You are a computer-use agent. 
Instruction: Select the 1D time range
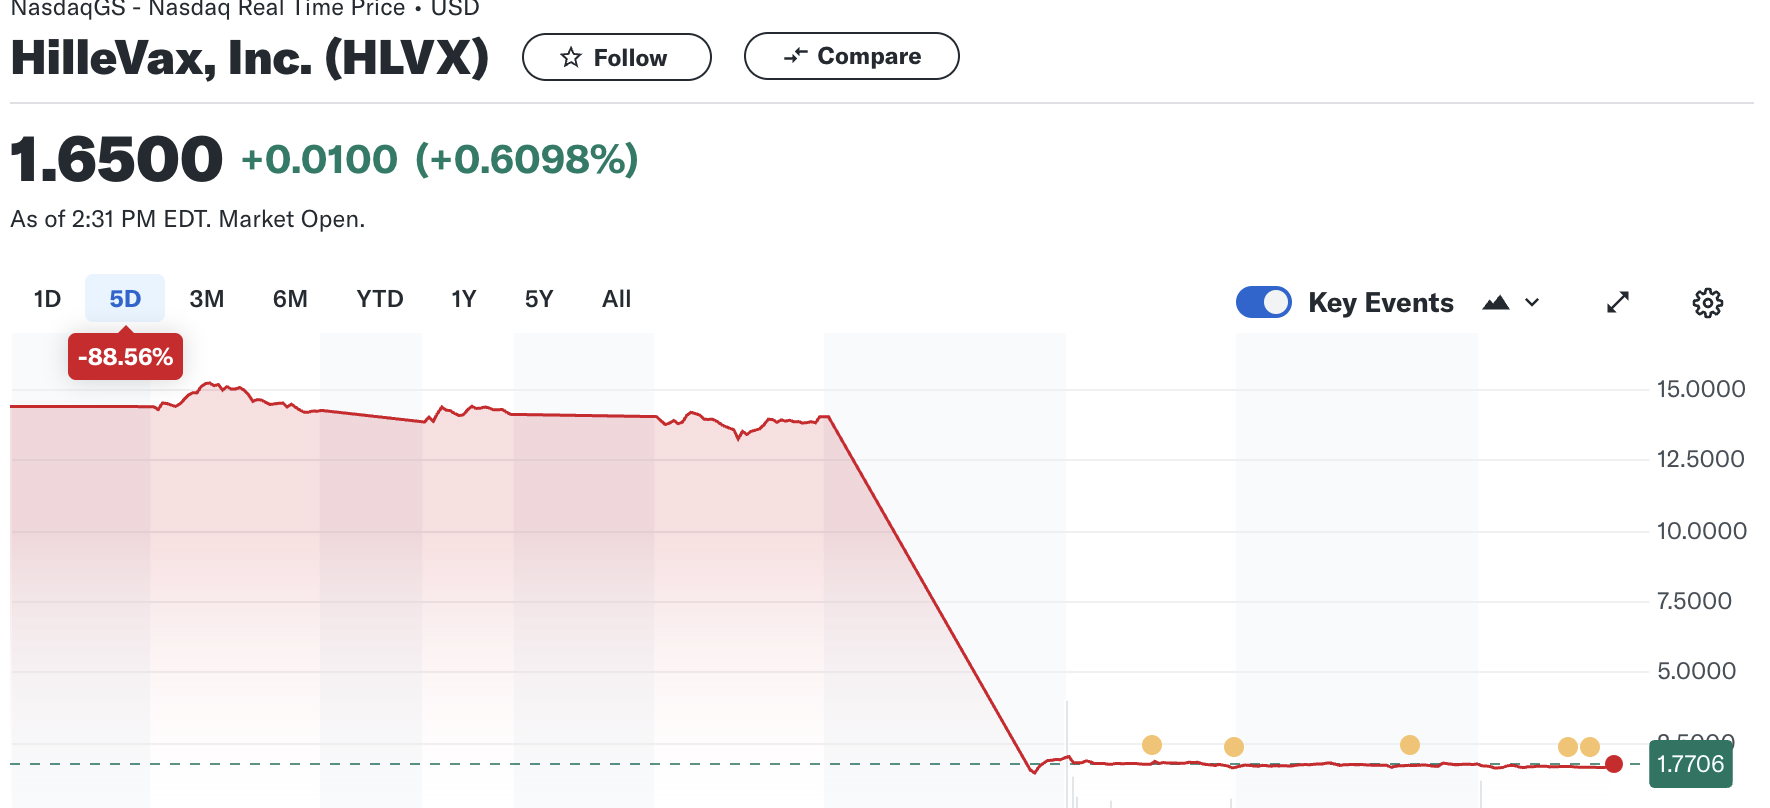[47, 299]
